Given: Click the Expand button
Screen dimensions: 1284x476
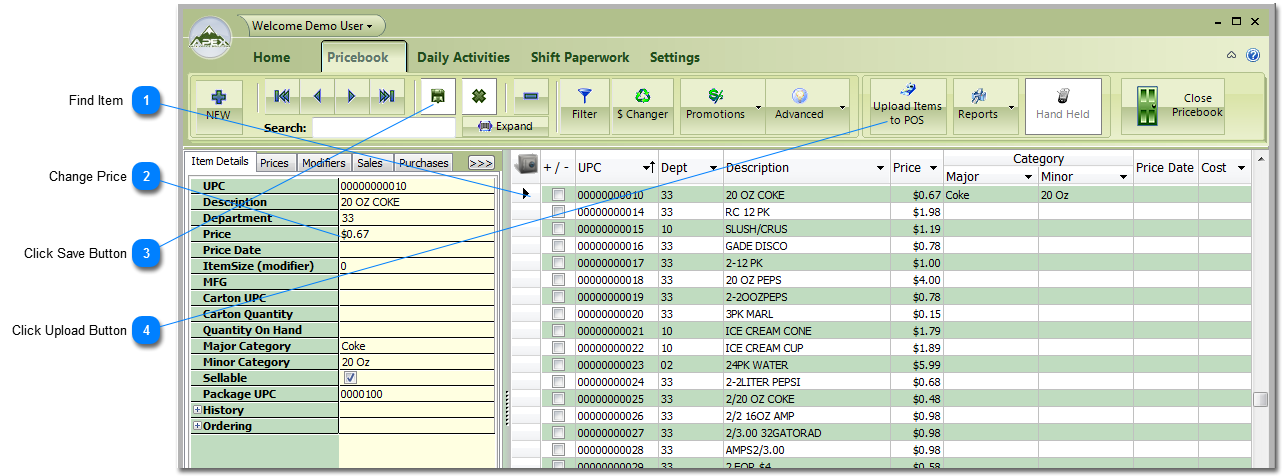Looking at the screenshot, I should [x=505, y=126].
